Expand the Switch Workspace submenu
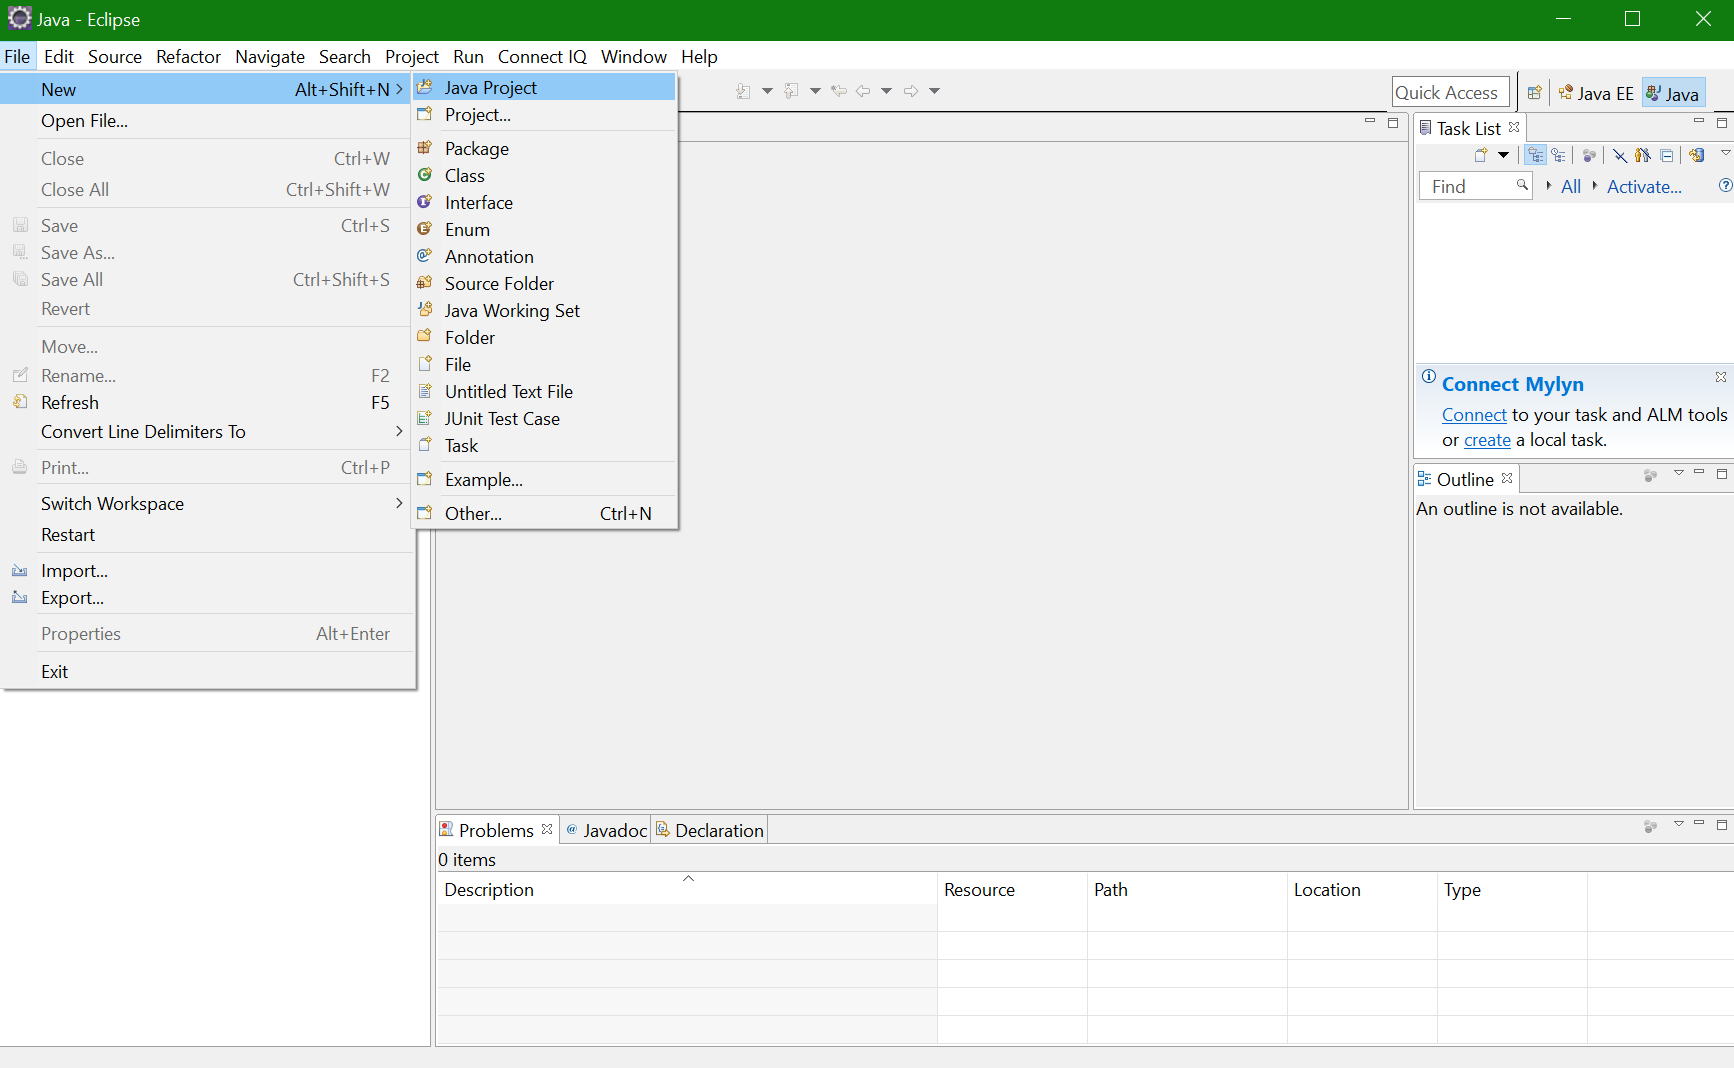 click(208, 503)
